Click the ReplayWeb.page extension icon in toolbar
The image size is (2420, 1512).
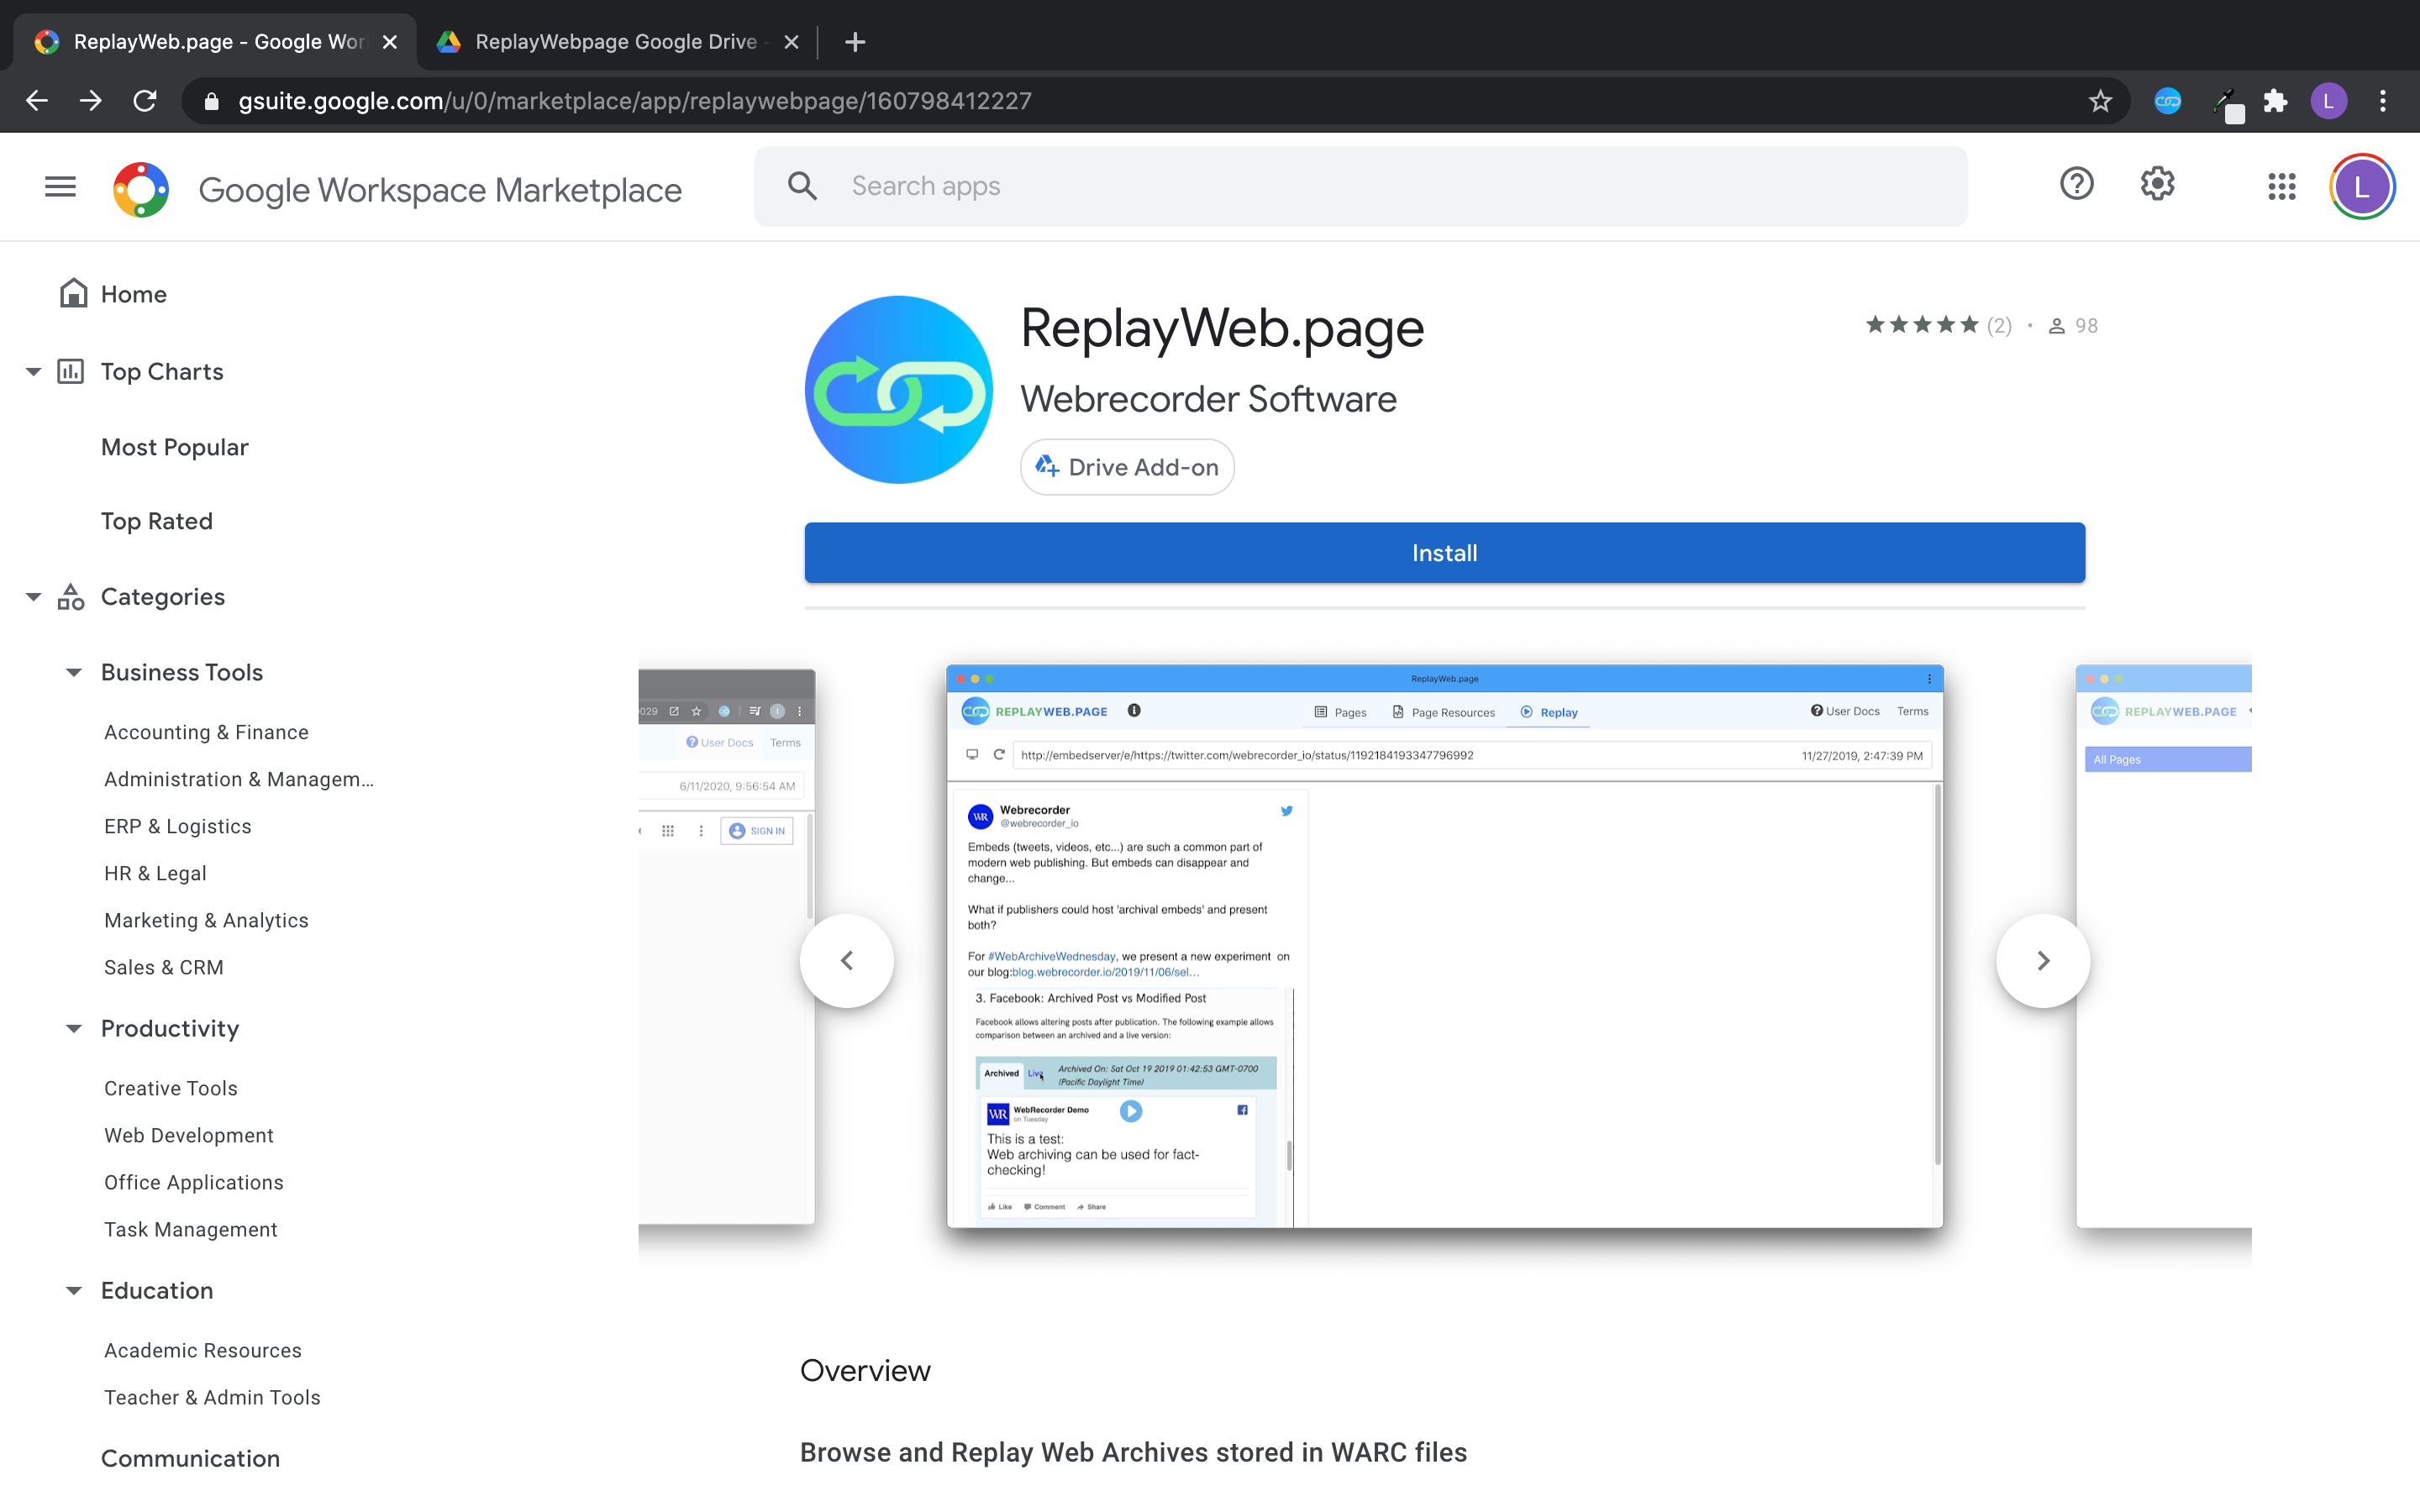[2167, 101]
